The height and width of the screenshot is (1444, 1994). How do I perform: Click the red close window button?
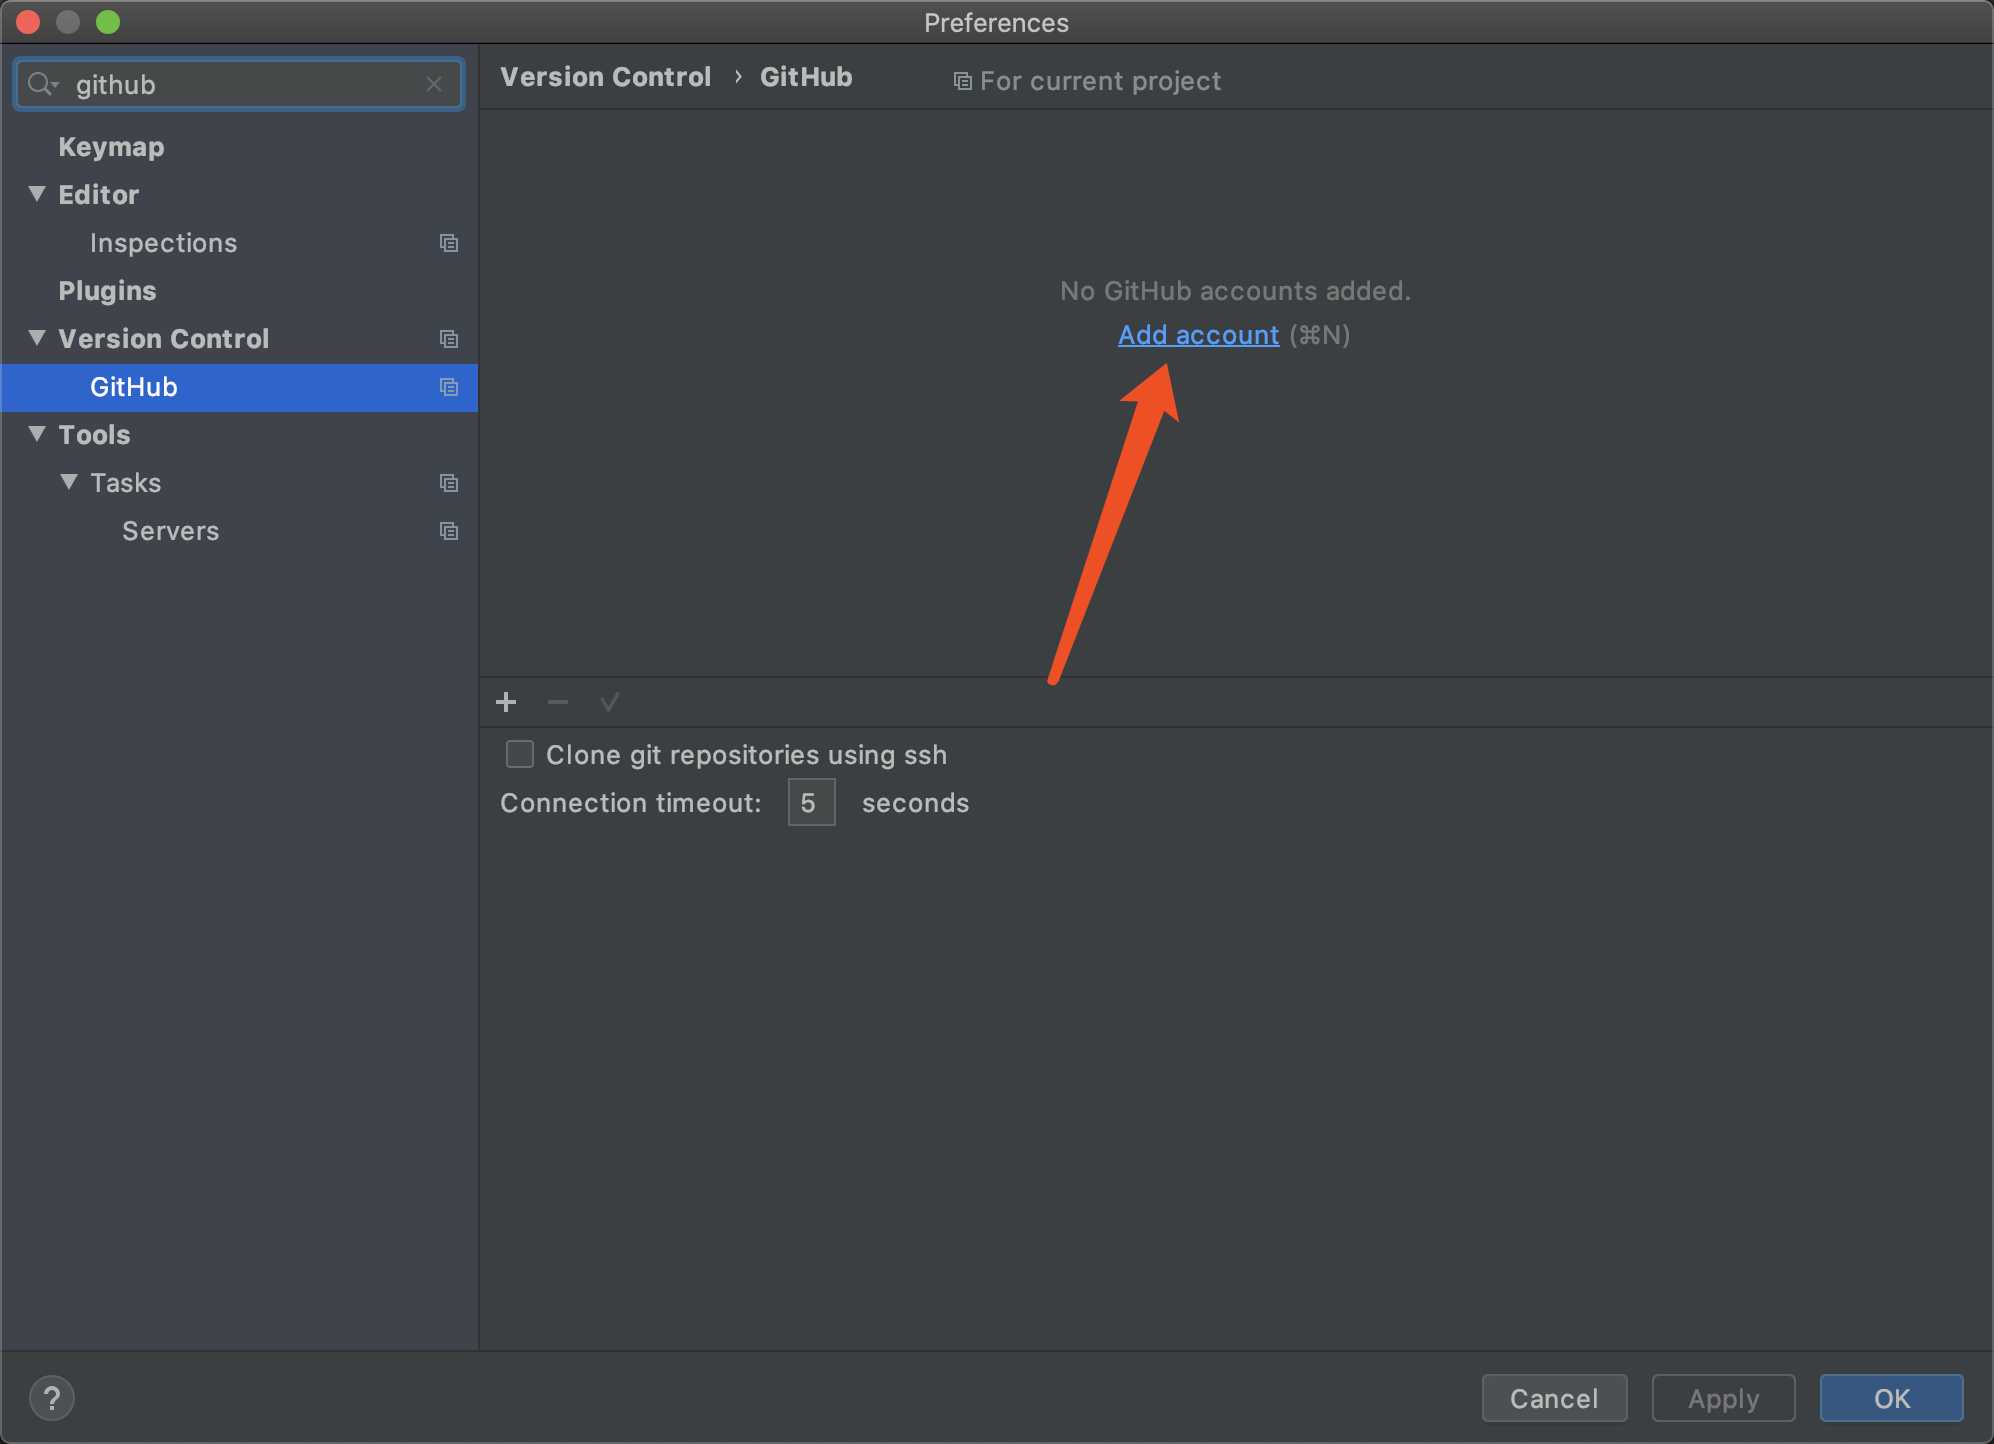coord(28,22)
